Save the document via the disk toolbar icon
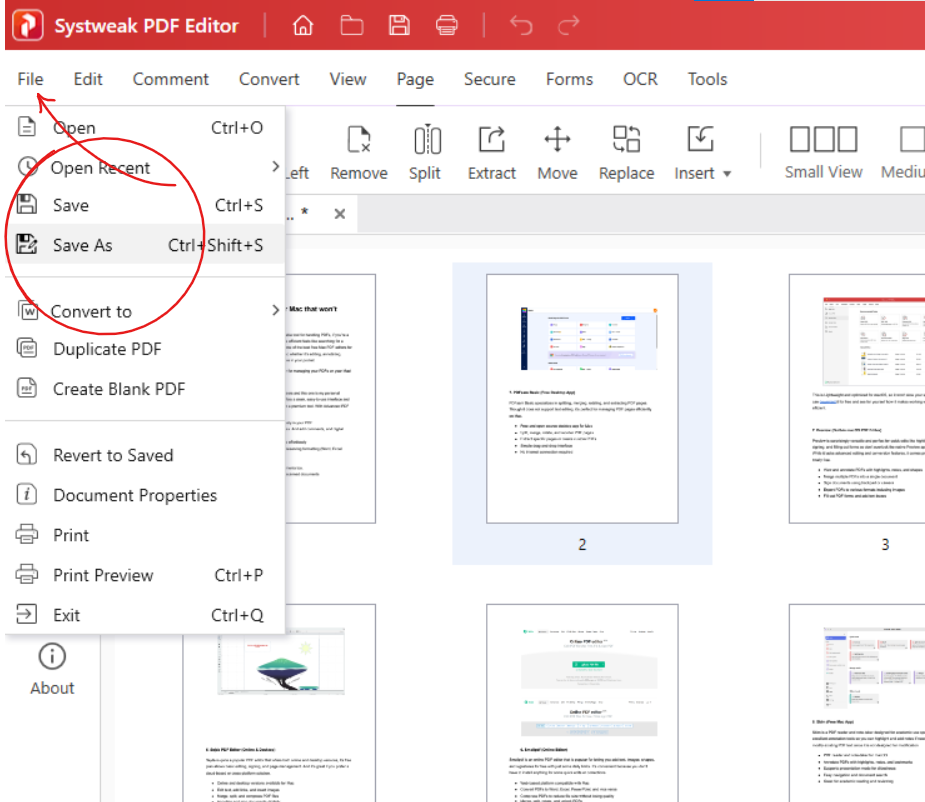 coord(399,25)
